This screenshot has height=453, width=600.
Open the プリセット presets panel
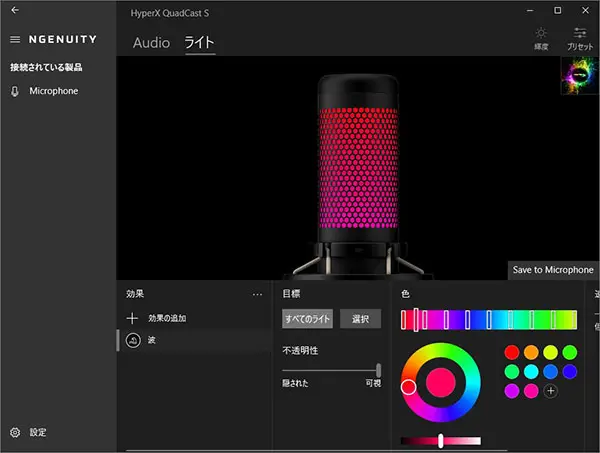click(580, 38)
